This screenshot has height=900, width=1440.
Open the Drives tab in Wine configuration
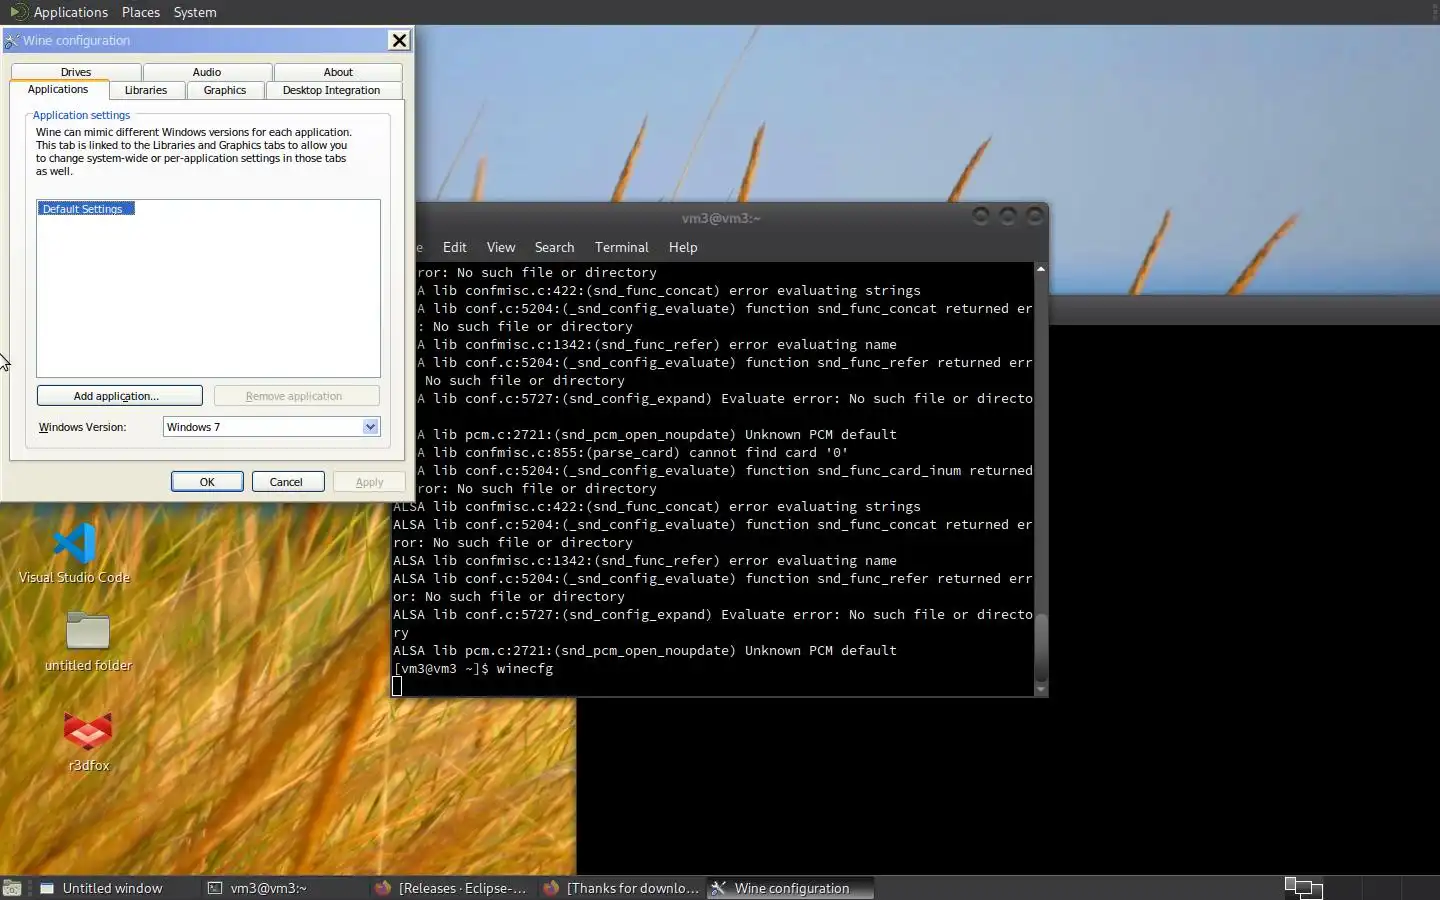(x=76, y=72)
